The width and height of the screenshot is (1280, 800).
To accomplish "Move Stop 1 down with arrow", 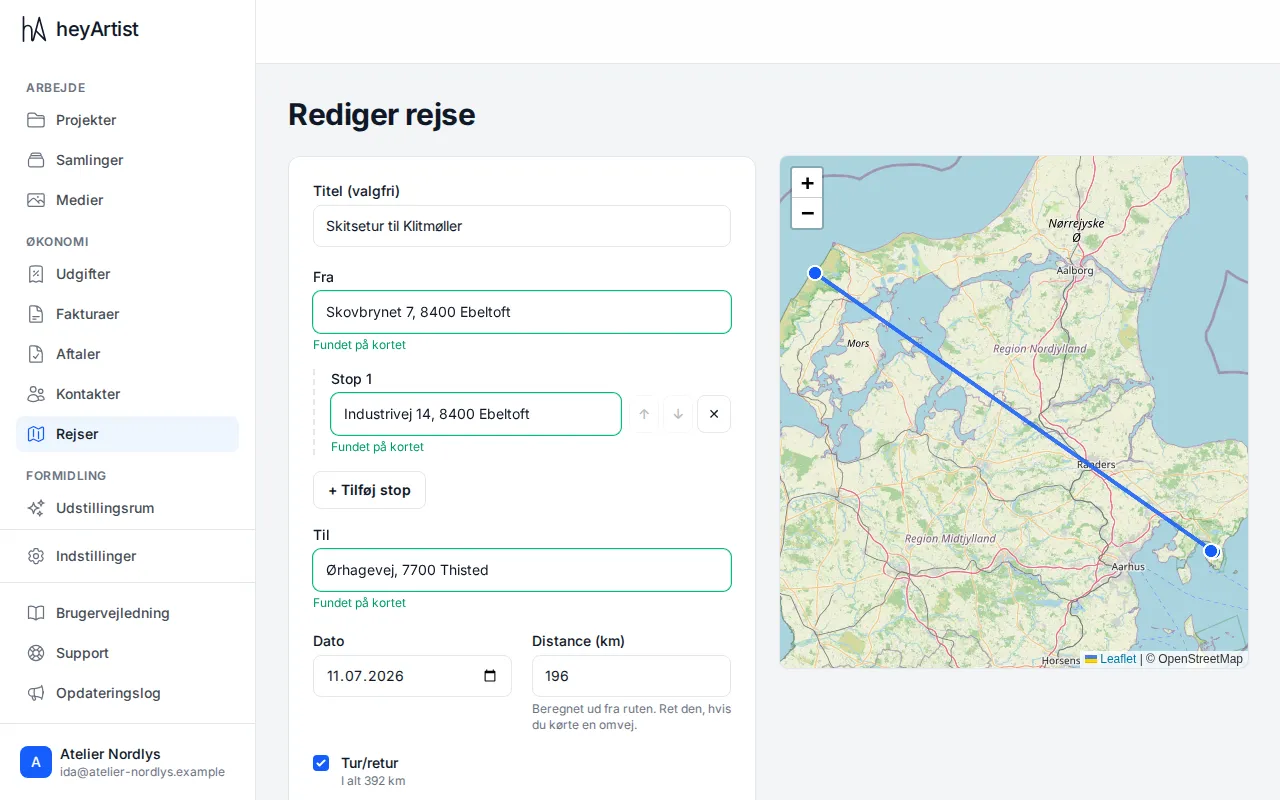I will pyautogui.click(x=678, y=414).
